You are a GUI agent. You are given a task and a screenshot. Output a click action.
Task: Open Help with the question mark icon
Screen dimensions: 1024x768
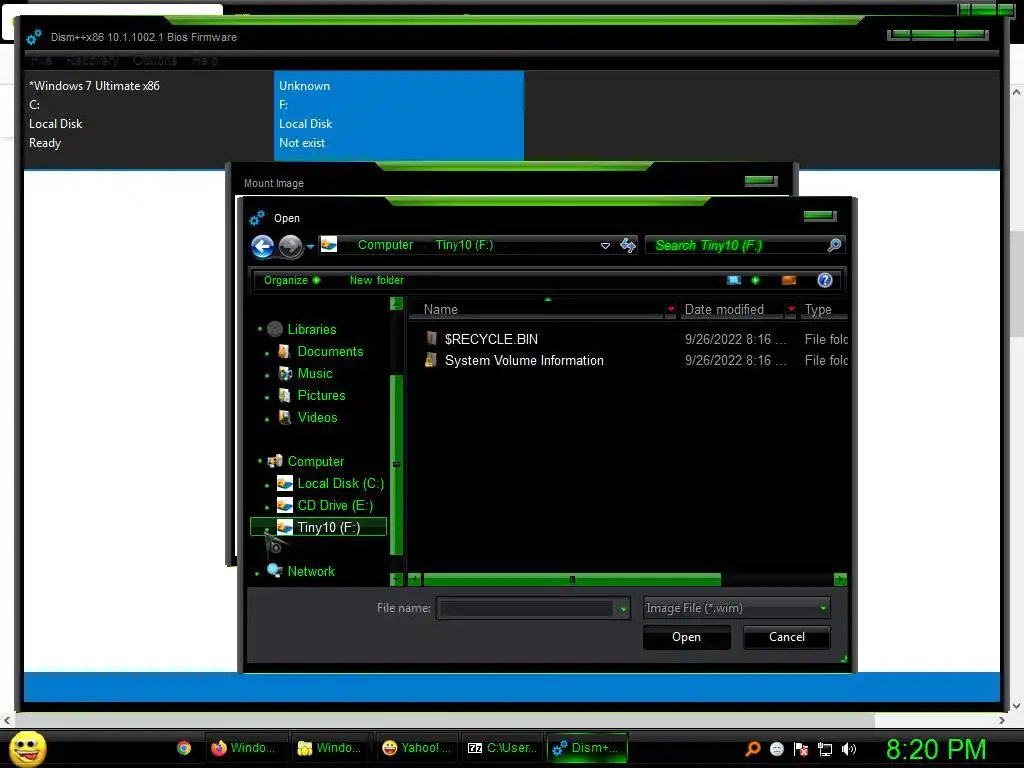pyautogui.click(x=825, y=280)
